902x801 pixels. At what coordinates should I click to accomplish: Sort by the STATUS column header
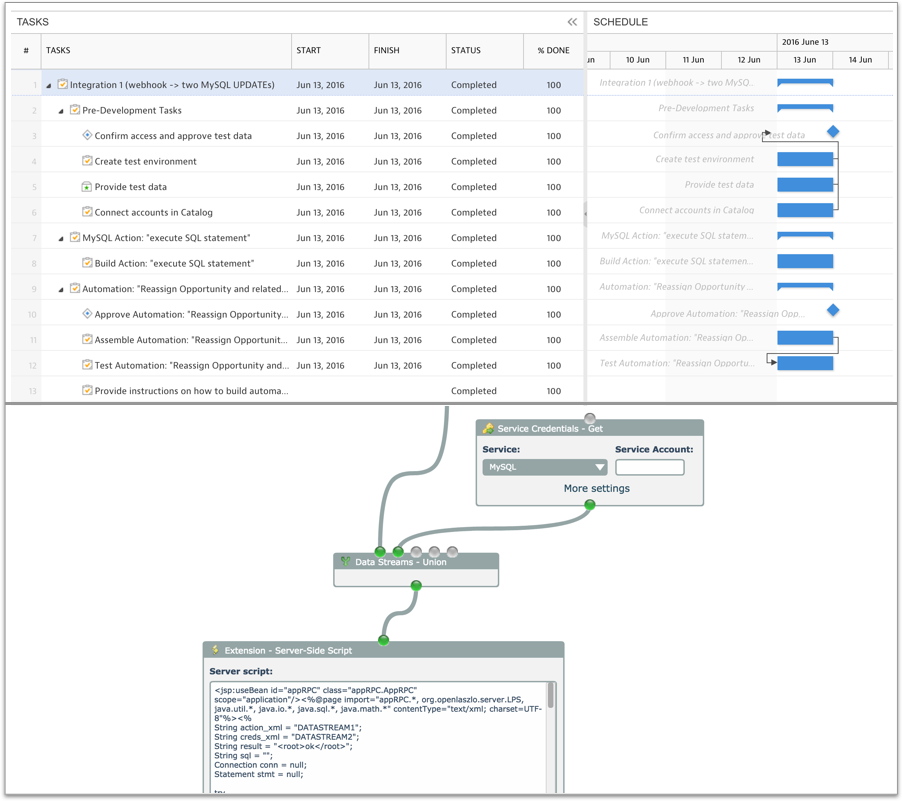pyautogui.click(x=466, y=50)
